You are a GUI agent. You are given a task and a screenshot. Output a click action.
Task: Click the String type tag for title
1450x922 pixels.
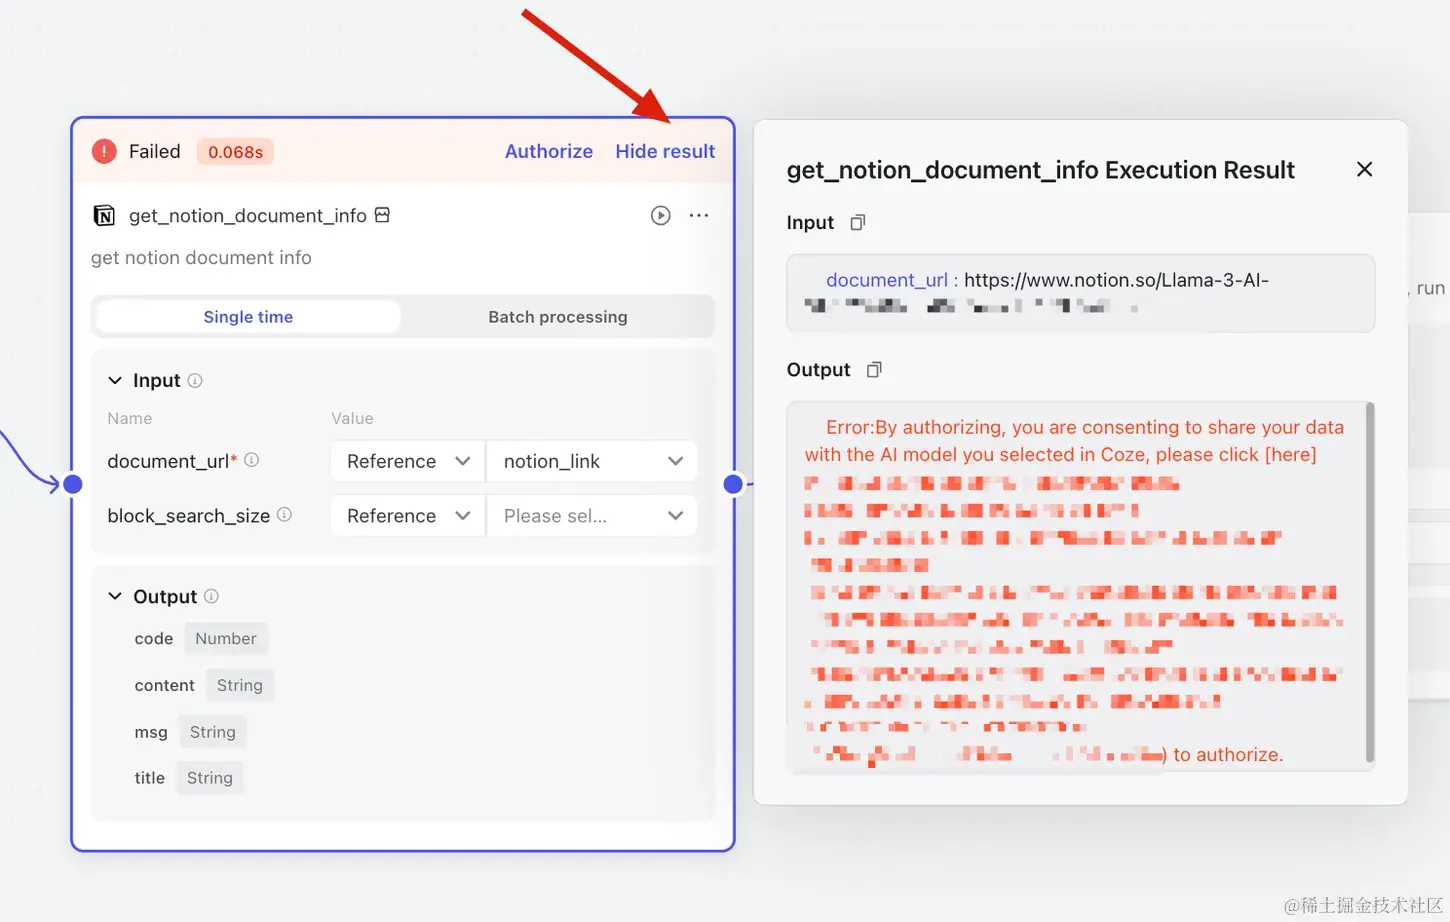210,778
